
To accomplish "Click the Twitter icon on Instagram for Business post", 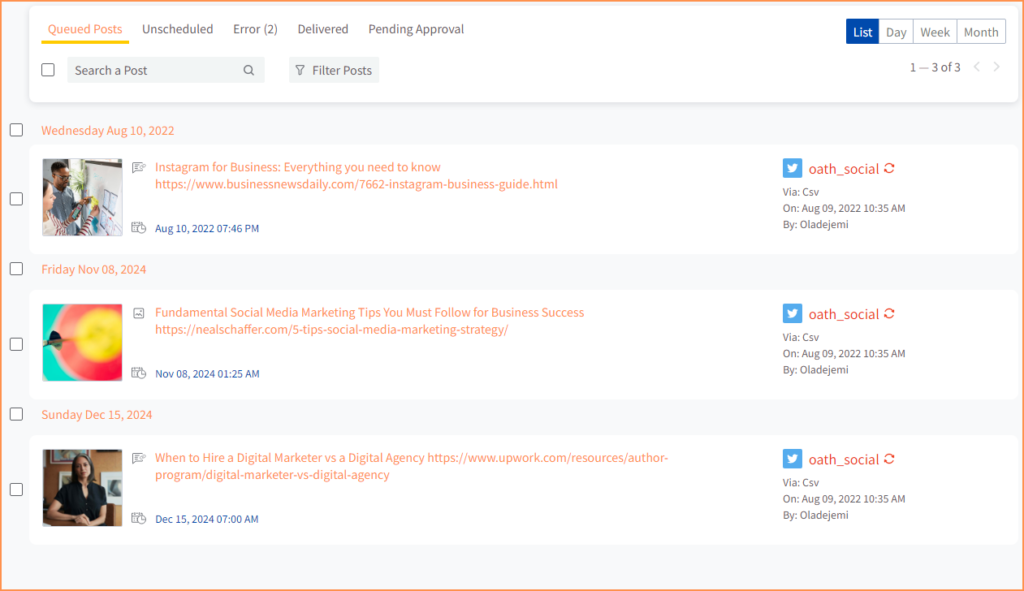I will pyautogui.click(x=792, y=168).
